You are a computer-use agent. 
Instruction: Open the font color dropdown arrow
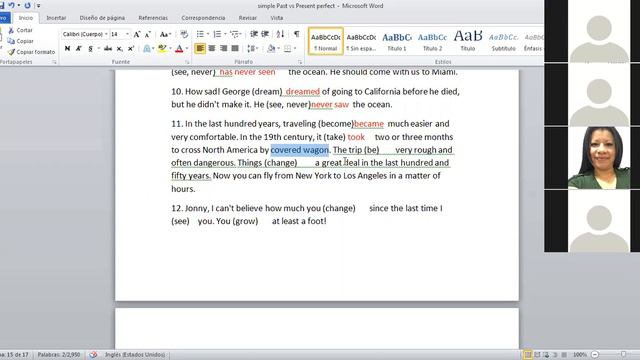point(187,49)
